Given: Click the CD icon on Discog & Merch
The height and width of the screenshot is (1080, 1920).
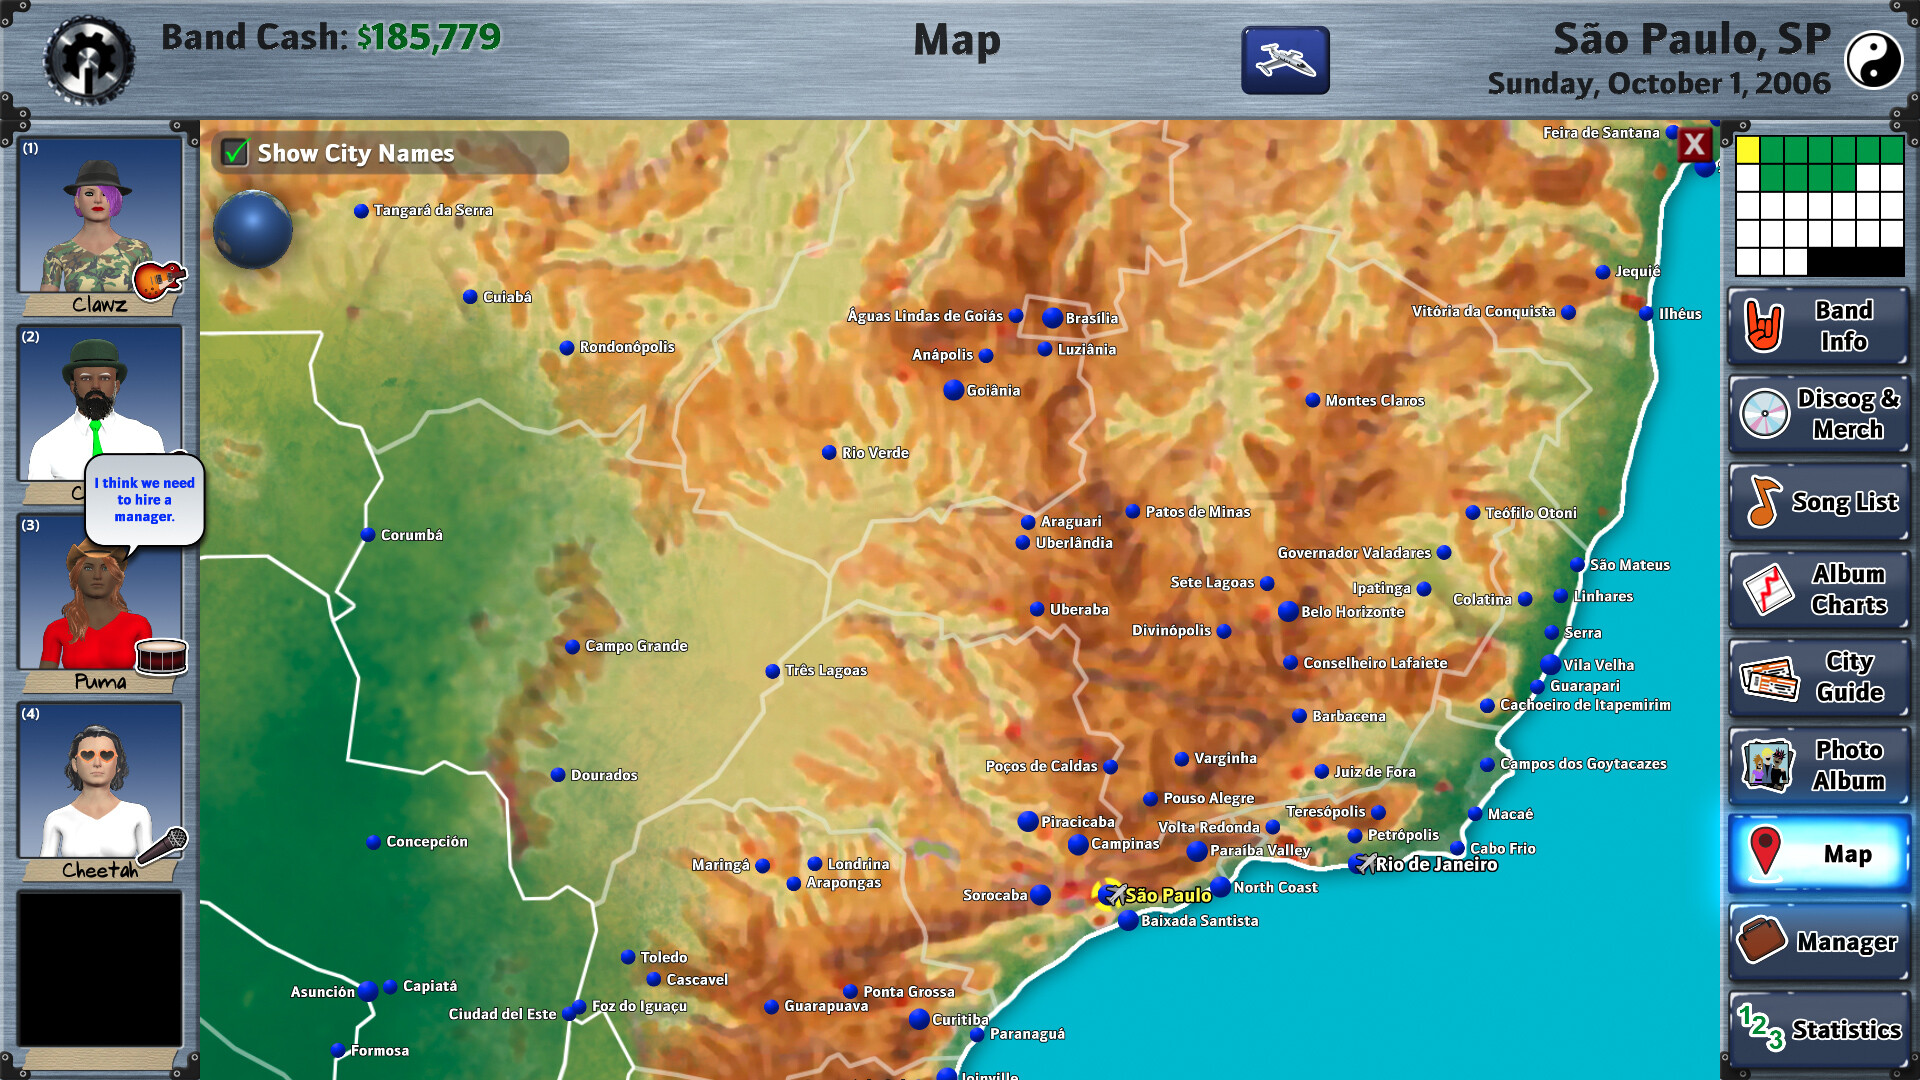Looking at the screenshot, I should click(x=1766, y=413).
